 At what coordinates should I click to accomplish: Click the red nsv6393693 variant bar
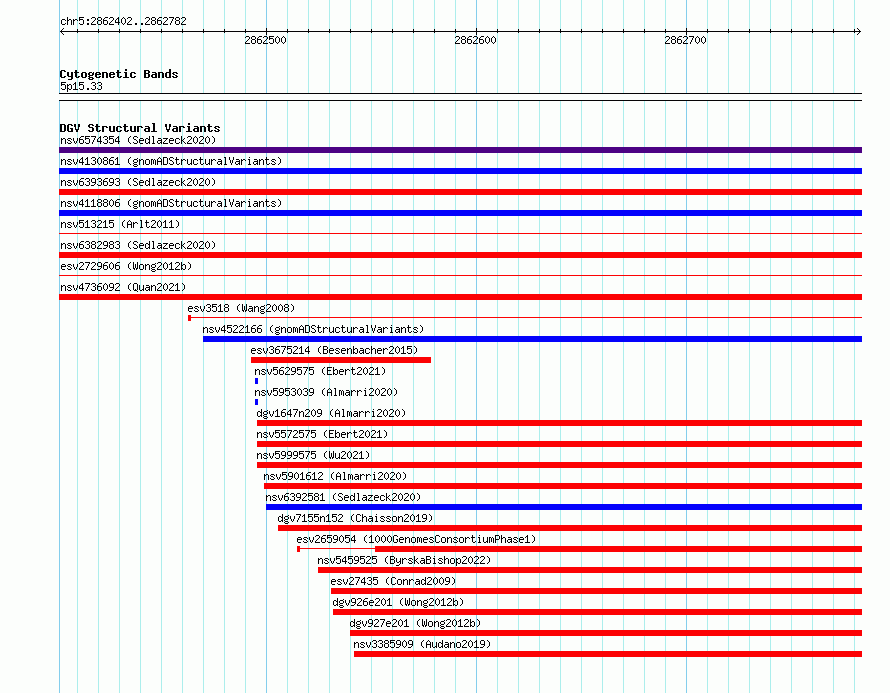coord(460,192)
